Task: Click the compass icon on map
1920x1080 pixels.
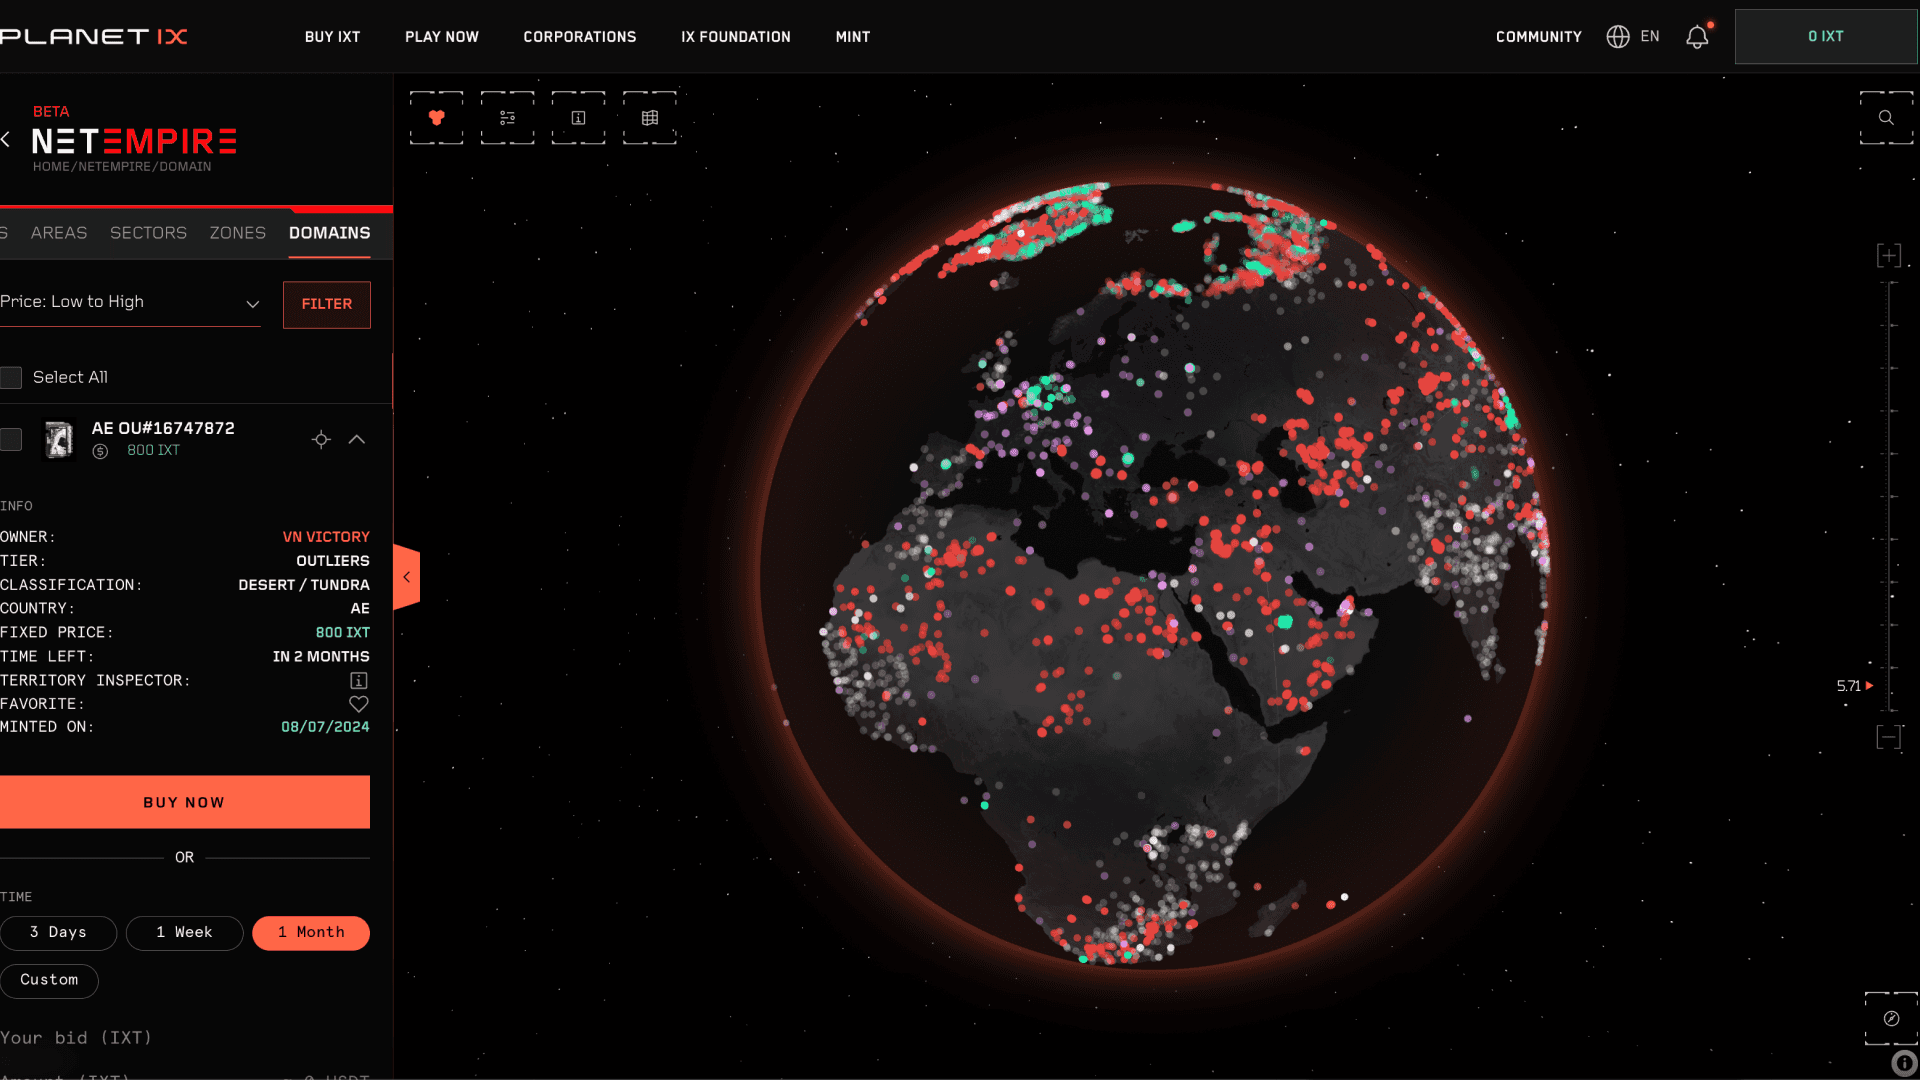Action: [x=1891, y=1019]
